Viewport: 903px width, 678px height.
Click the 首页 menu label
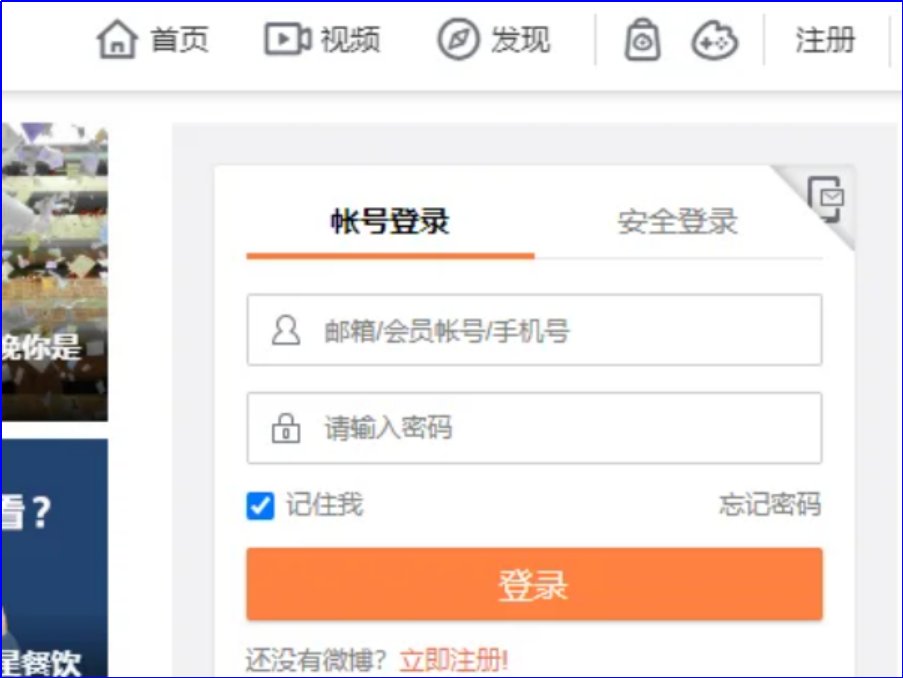coord(178,40)
